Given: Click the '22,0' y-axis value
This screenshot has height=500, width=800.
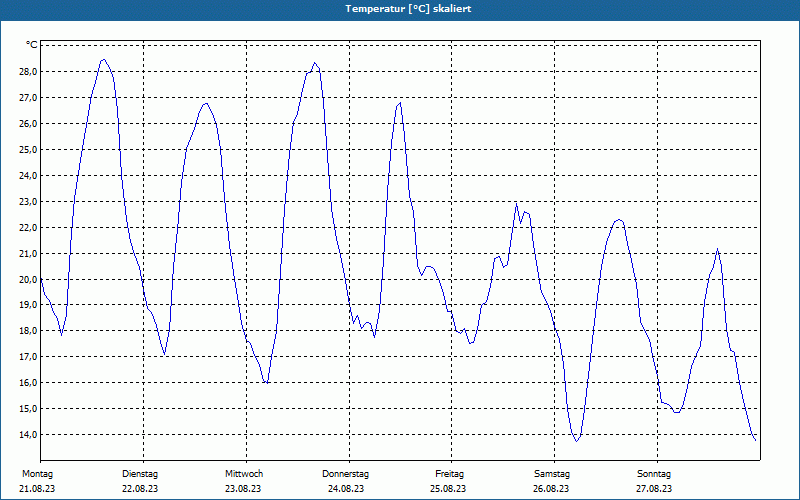Looking at the screenshot, I should [28, 228].
